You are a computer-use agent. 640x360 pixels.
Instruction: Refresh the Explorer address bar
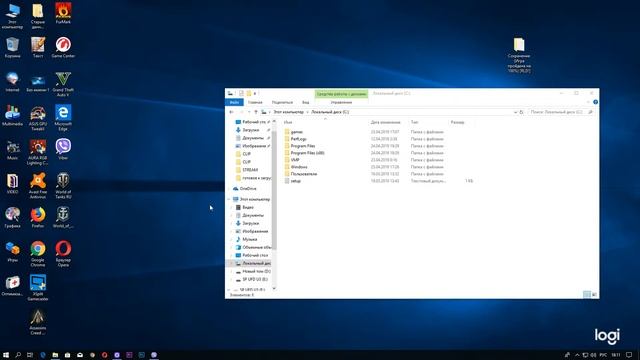pyautogui.click(x=521, y=112)
